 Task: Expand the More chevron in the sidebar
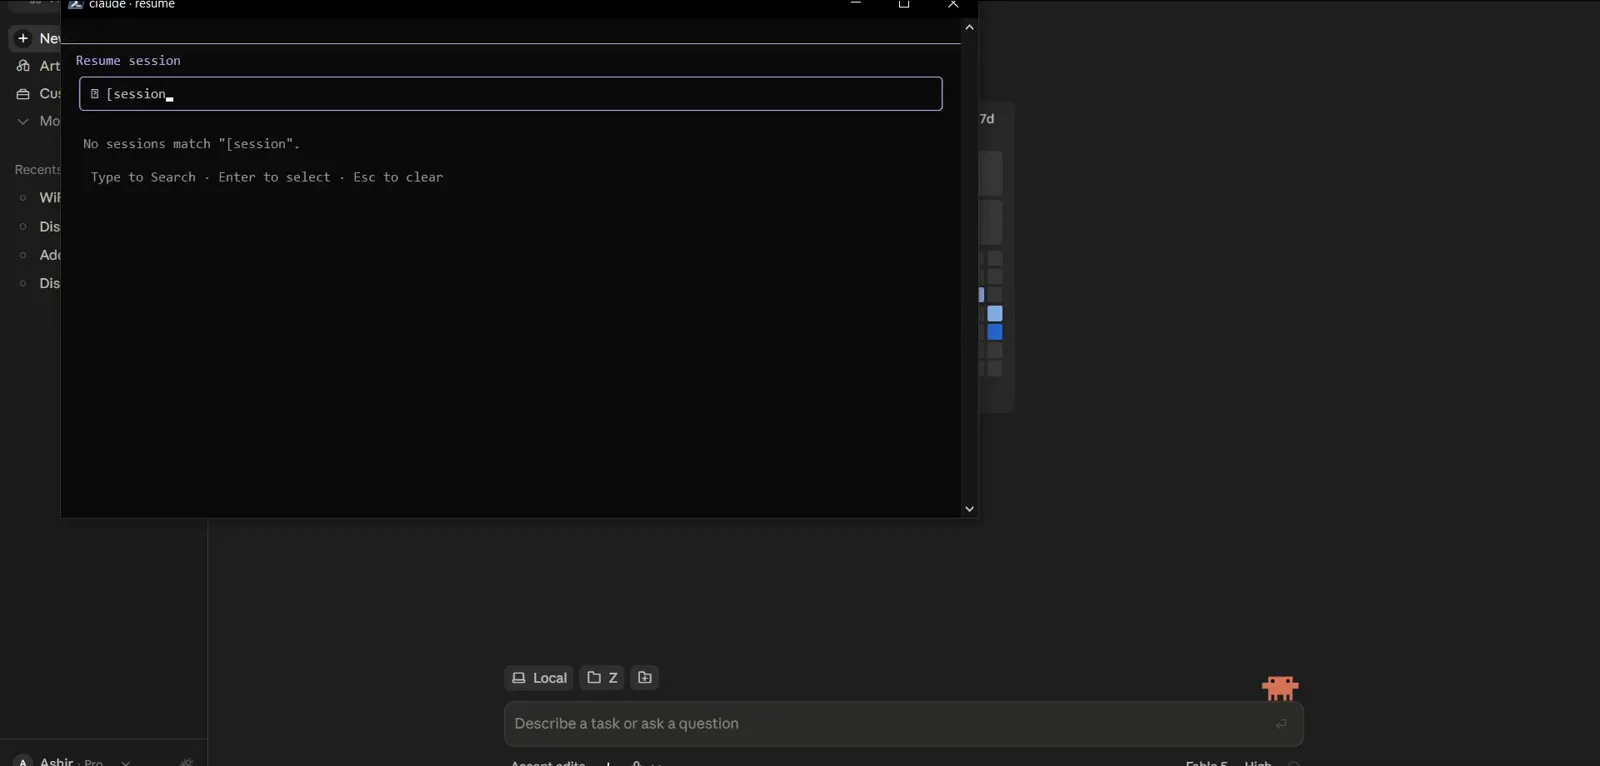pos(23,121)
